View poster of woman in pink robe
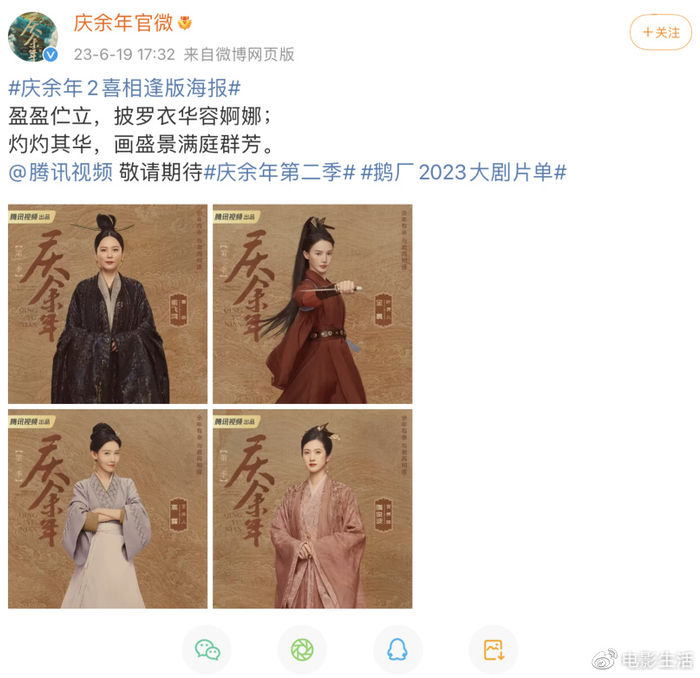 (x=312, y=509)
